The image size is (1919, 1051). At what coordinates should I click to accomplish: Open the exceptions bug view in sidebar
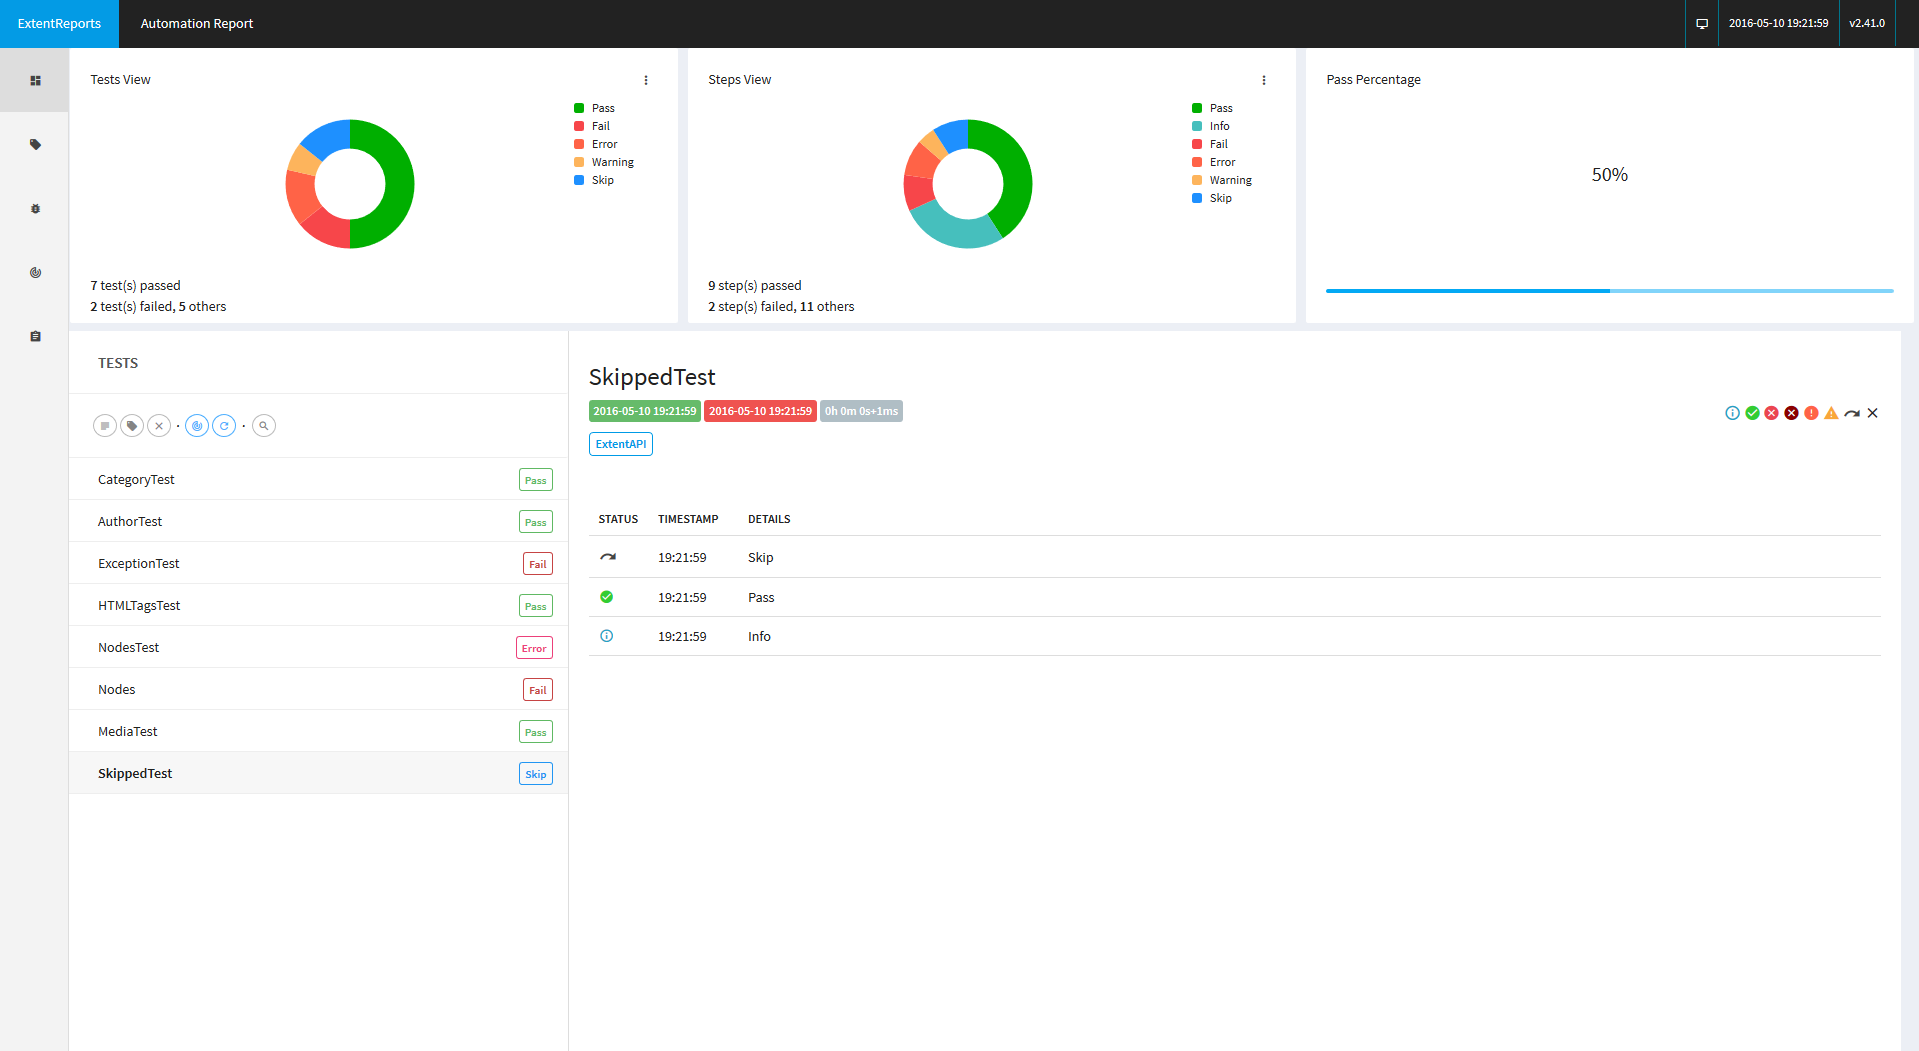35,209
